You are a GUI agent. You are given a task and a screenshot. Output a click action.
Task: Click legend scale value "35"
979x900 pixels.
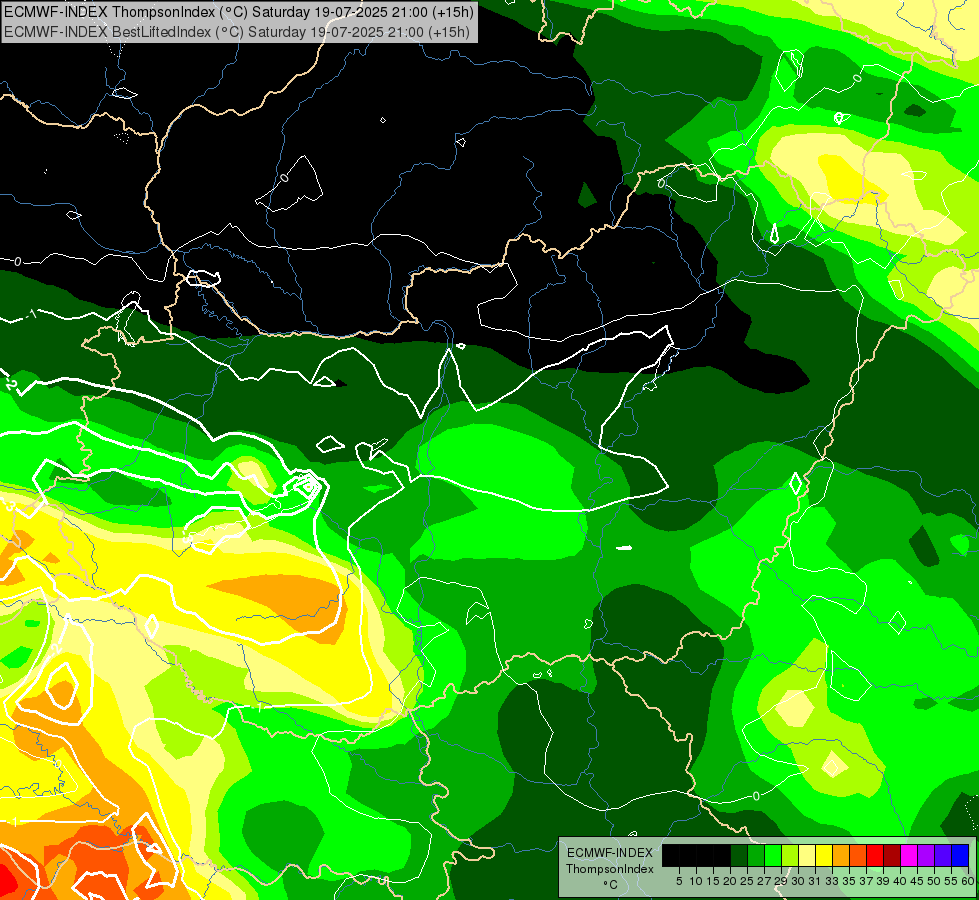849,881
